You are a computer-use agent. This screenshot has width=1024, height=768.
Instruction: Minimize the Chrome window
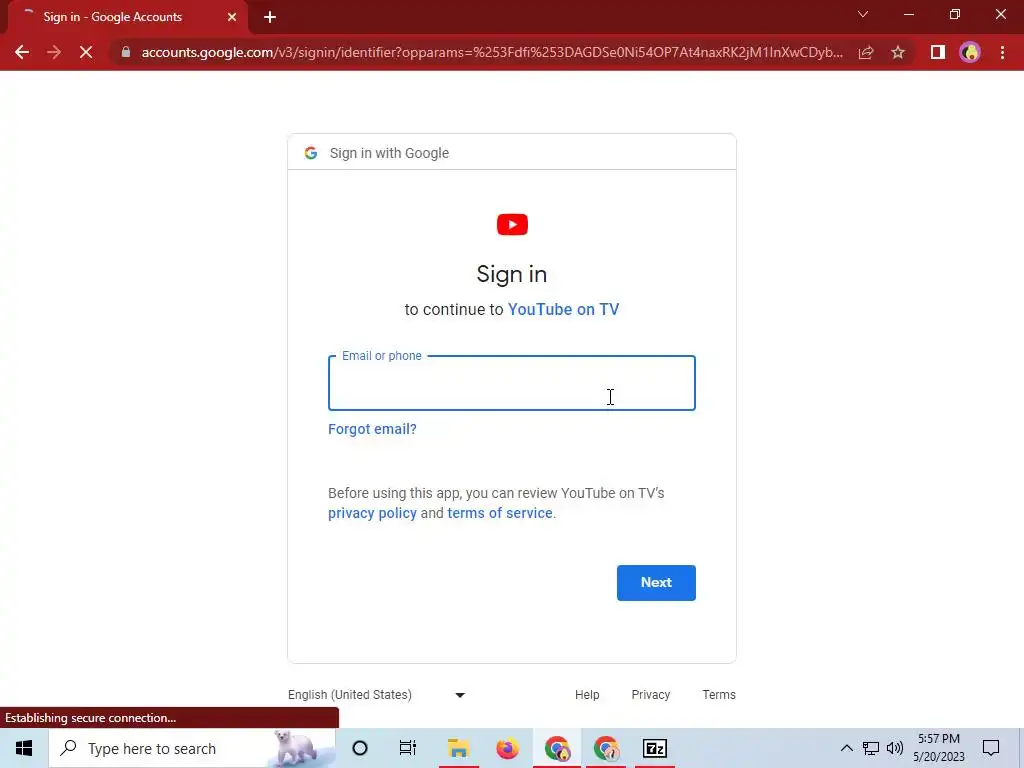(908, 14)
